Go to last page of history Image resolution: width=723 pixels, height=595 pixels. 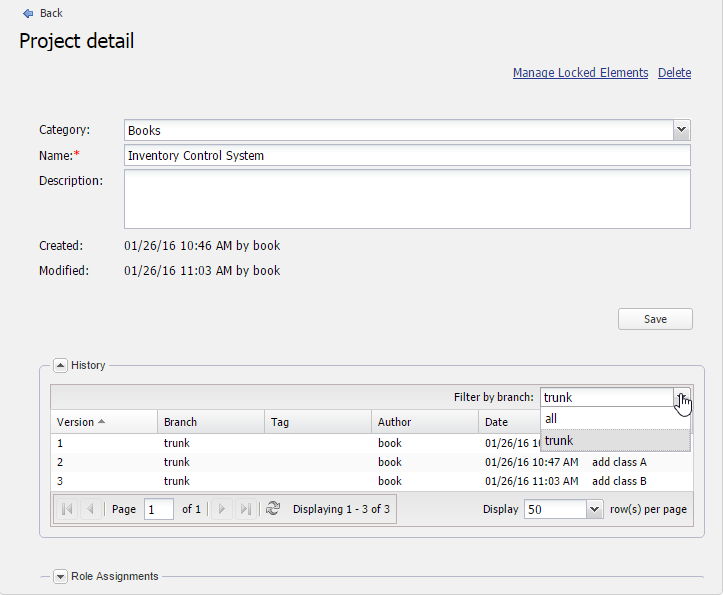click(x=245, y=509)
